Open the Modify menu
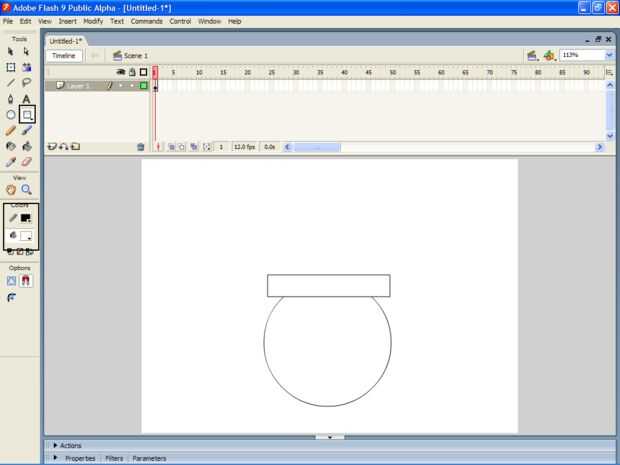The width and height of the screenshot is (620, 465). 93,21
